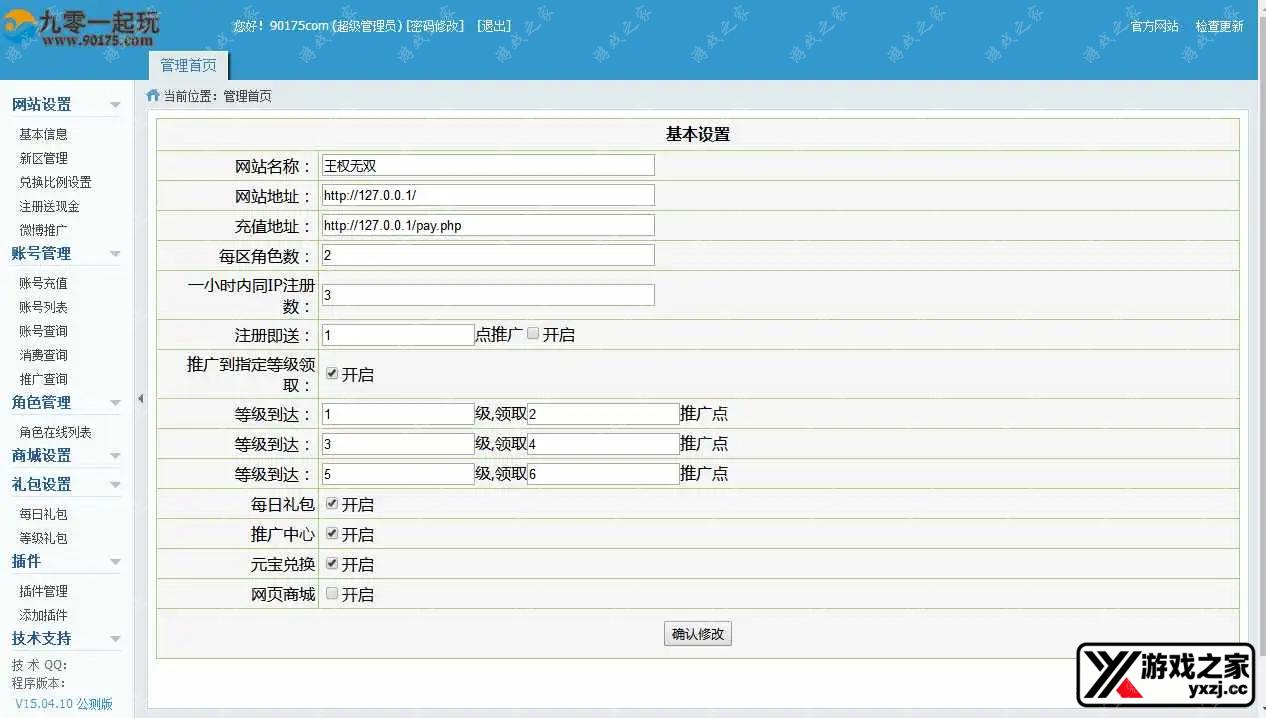
Task: Open 新区管理 in the sidebar
Action: 43,158
